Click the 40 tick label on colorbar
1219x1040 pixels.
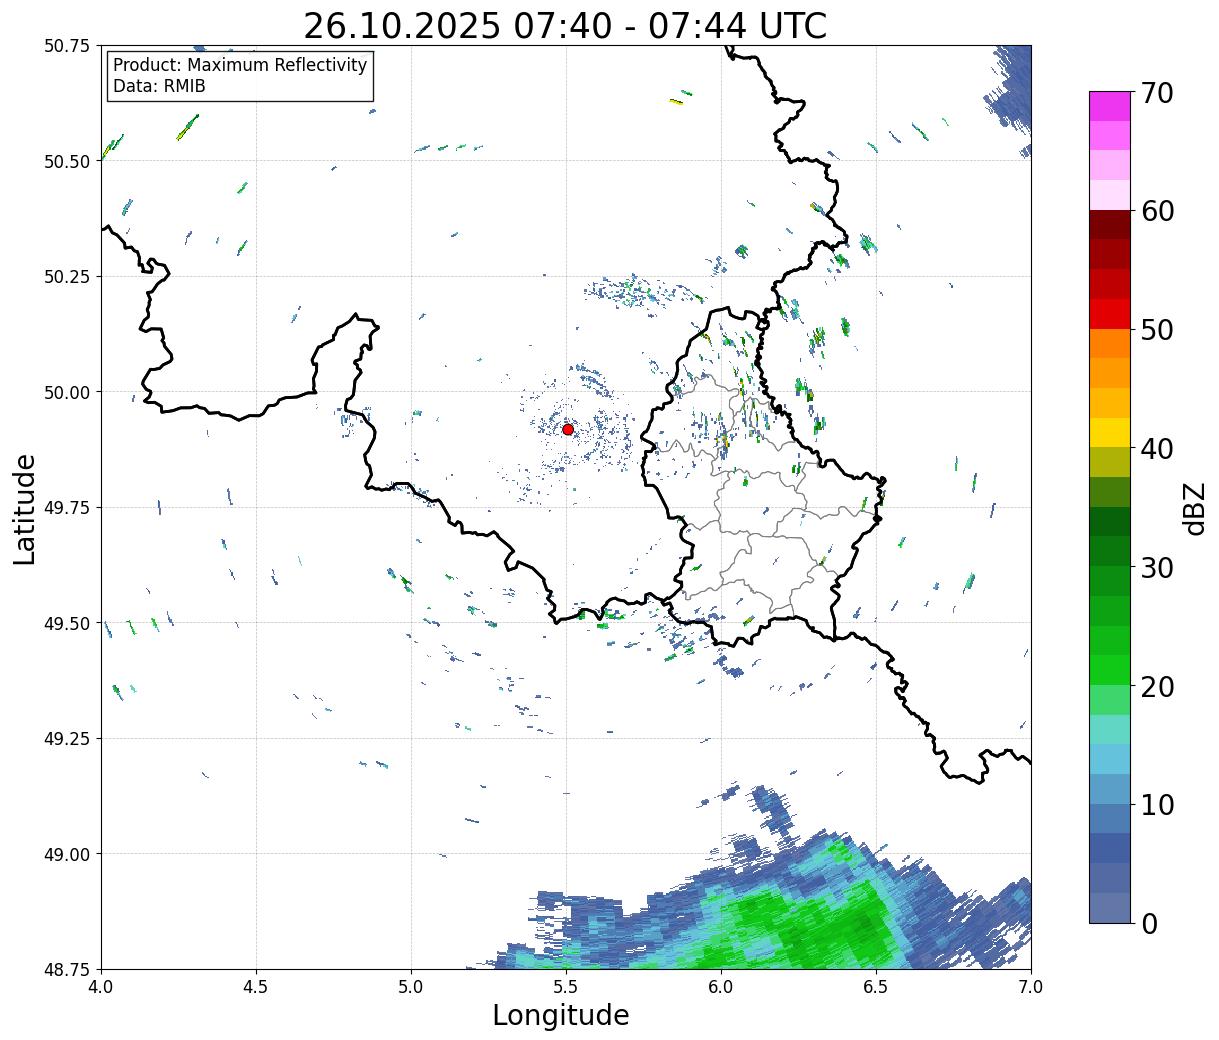point(1156,448)
